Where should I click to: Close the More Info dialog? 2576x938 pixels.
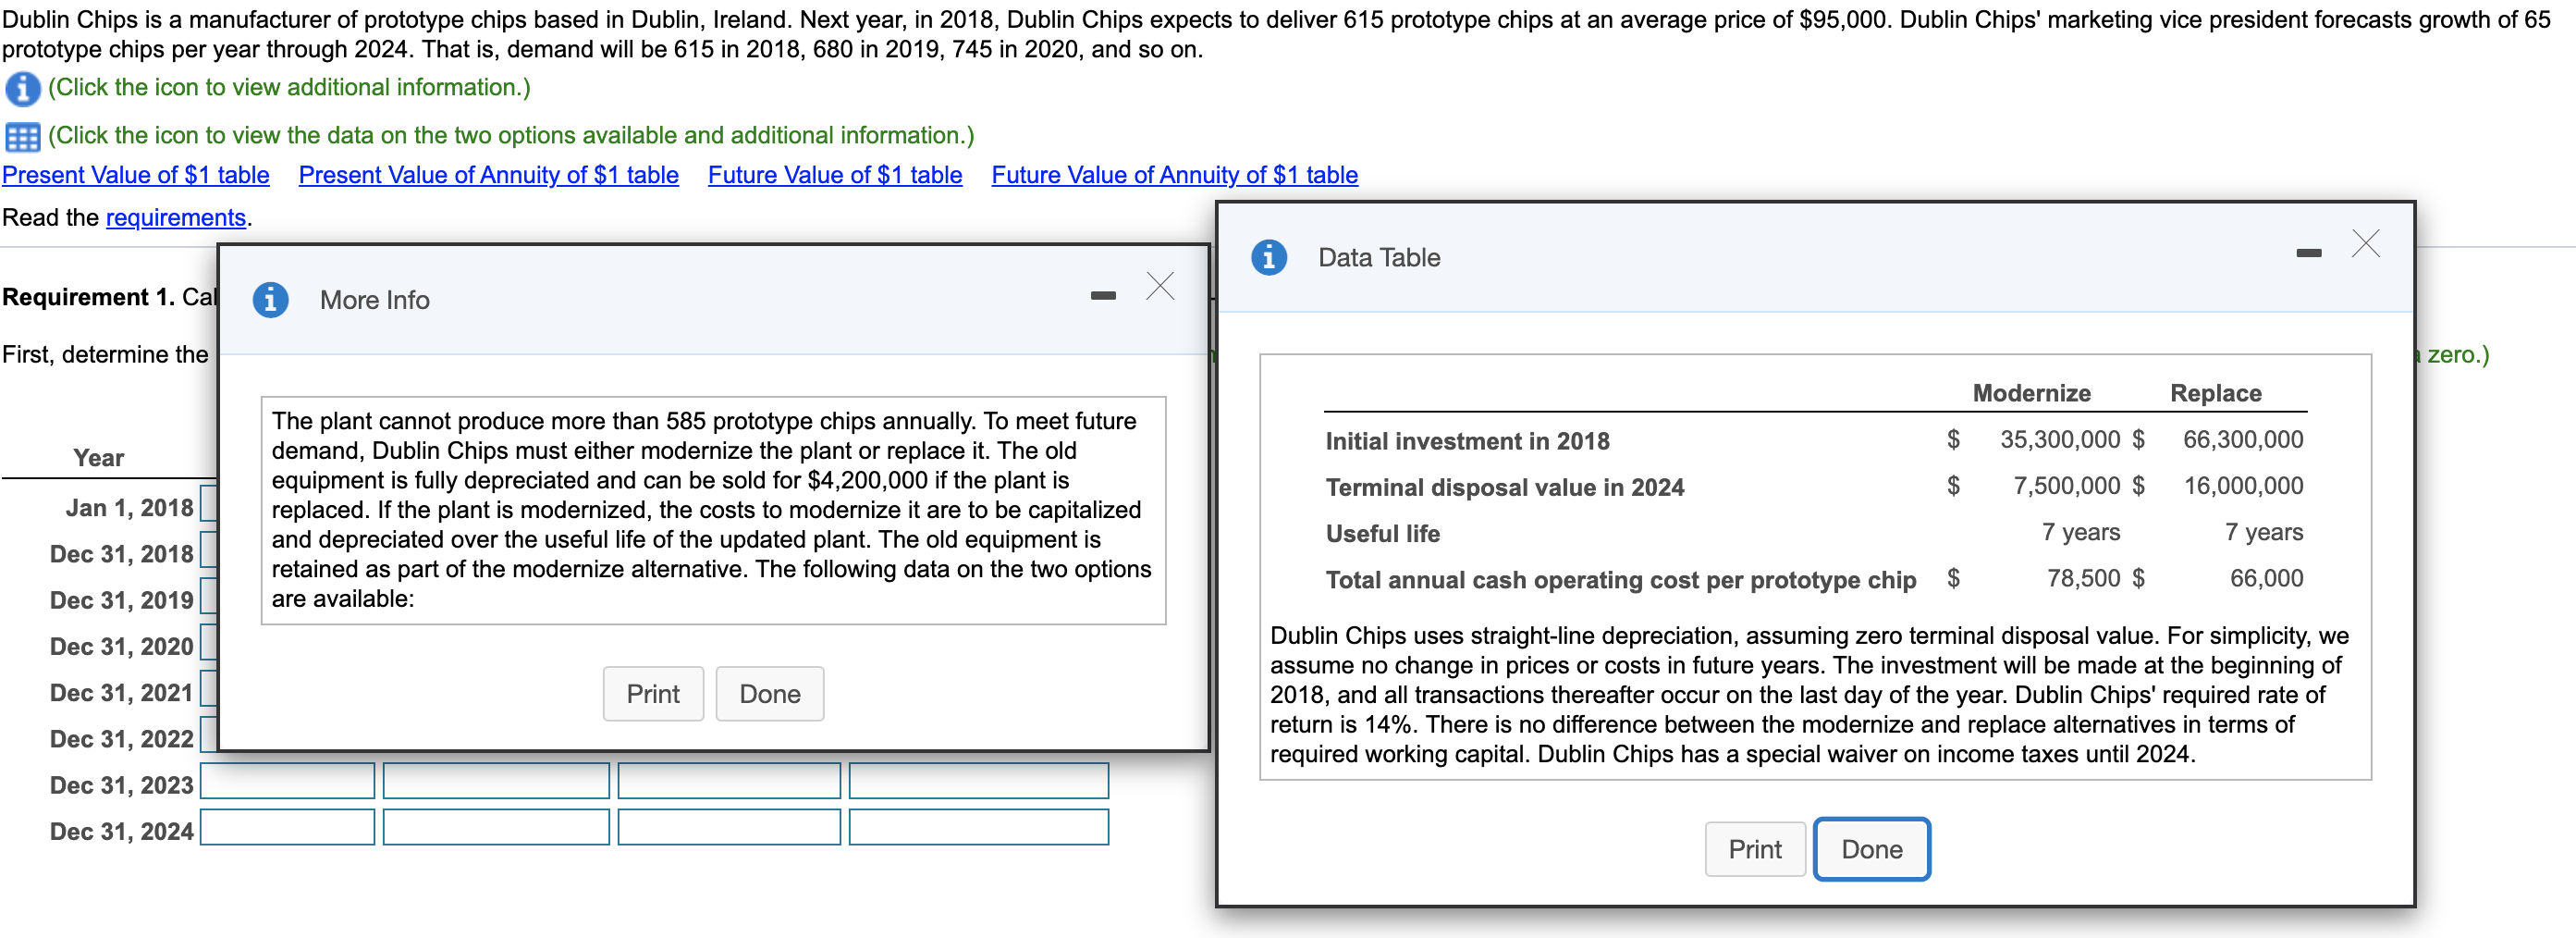[x=1160, y=286]
